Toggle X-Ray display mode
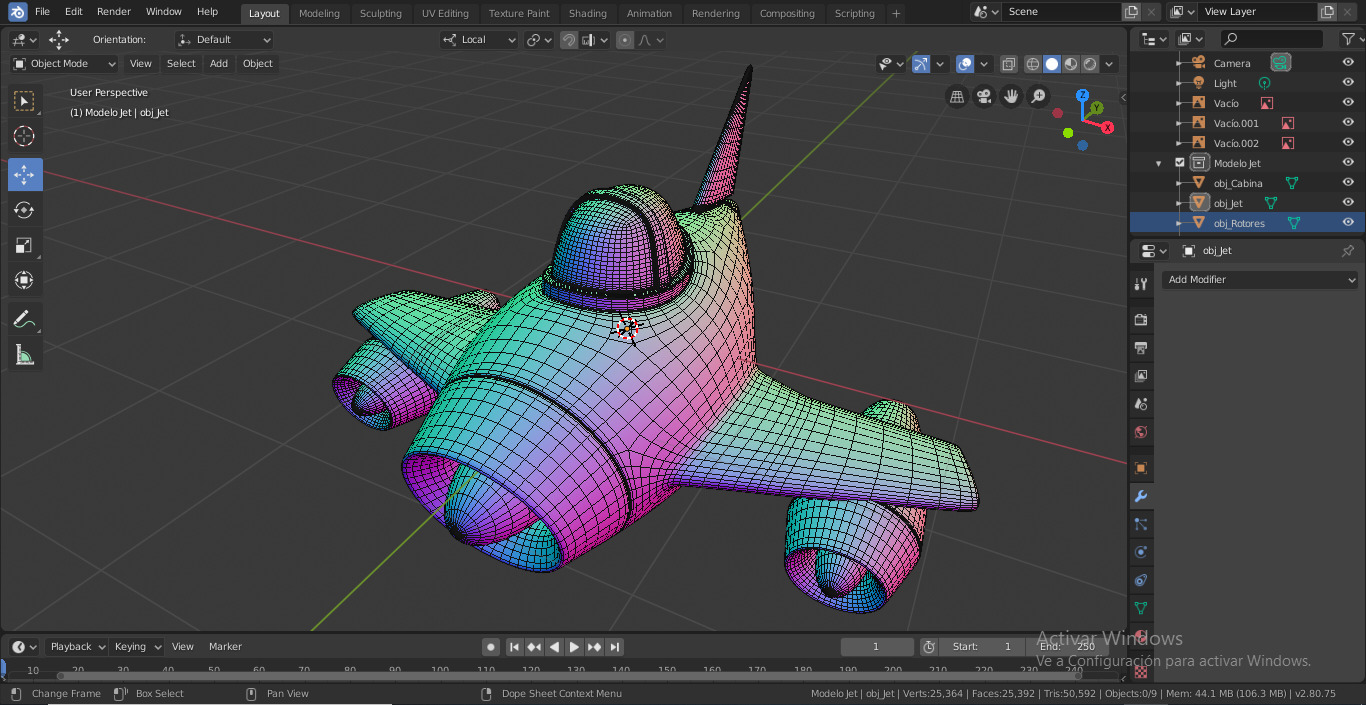This screenshot has height=705, width=1366. point(1009,64)
